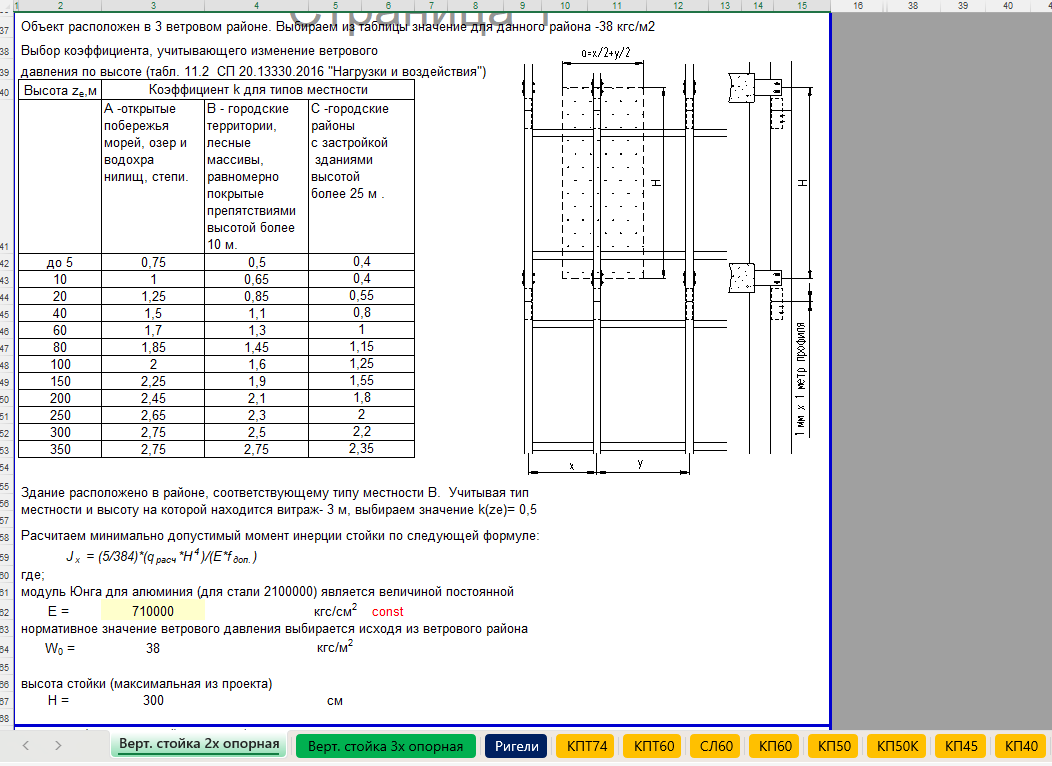Screen dimensions: 1052x766
Task: Click the red 'const' label
Action: pos(387,612)
